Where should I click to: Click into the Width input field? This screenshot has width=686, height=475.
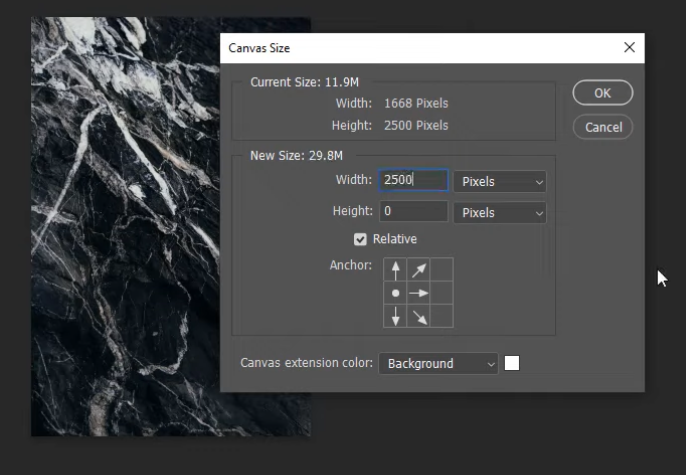click(413, 181)
